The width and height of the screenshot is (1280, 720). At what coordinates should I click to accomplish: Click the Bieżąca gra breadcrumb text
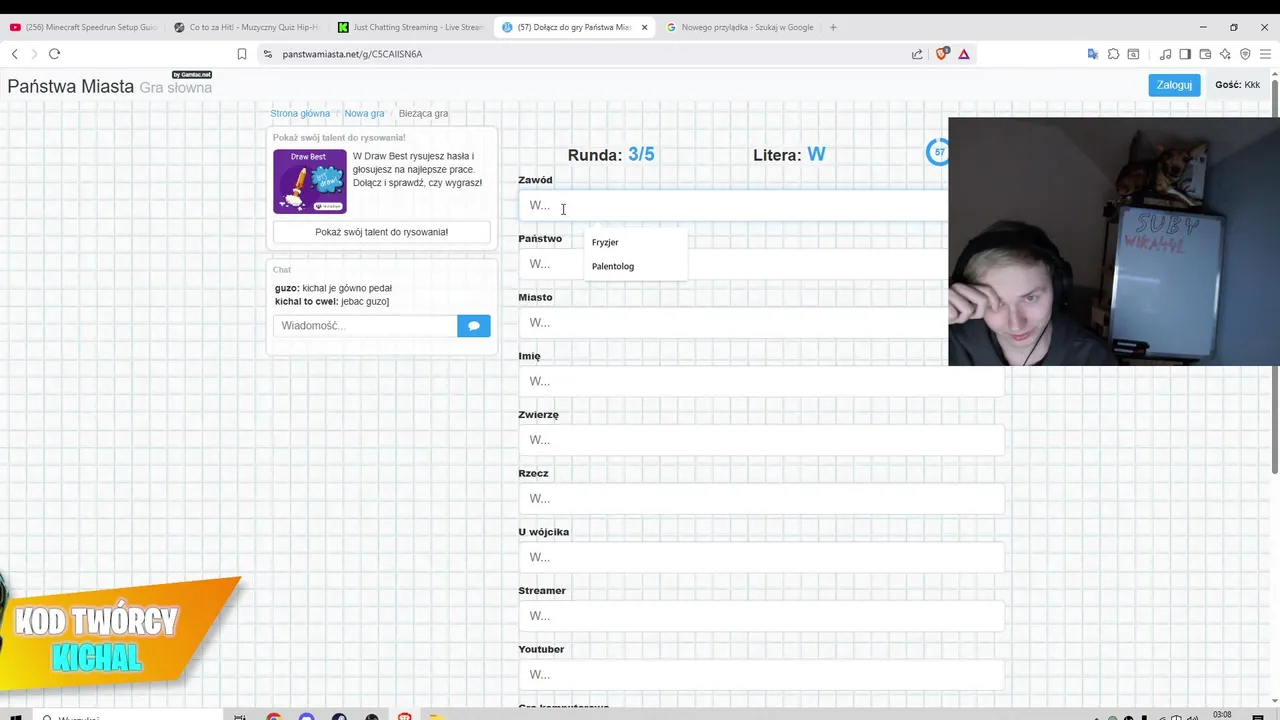423,113
